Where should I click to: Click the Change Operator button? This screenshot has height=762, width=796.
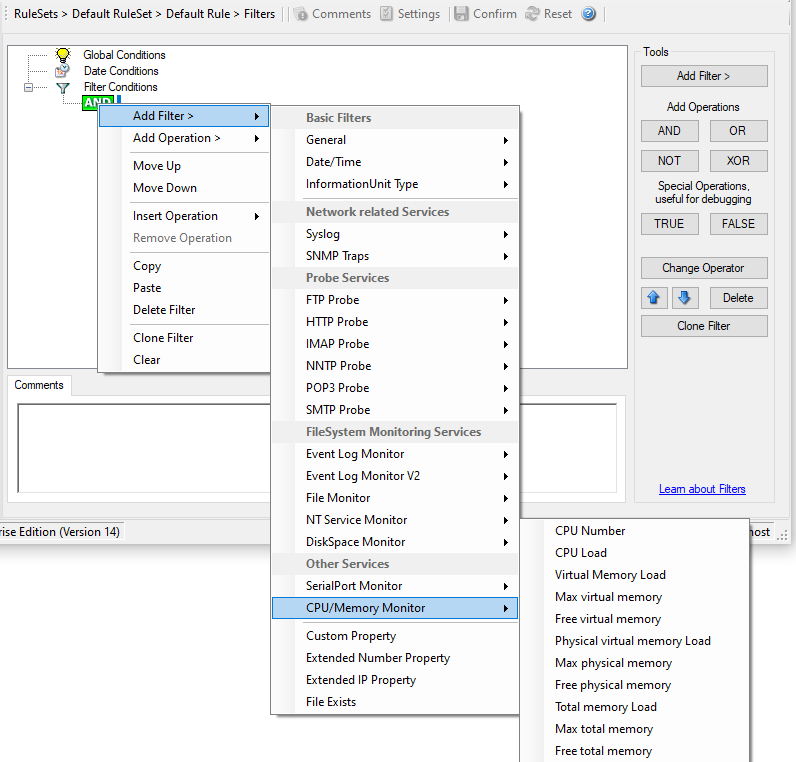(x=704, y=268)
